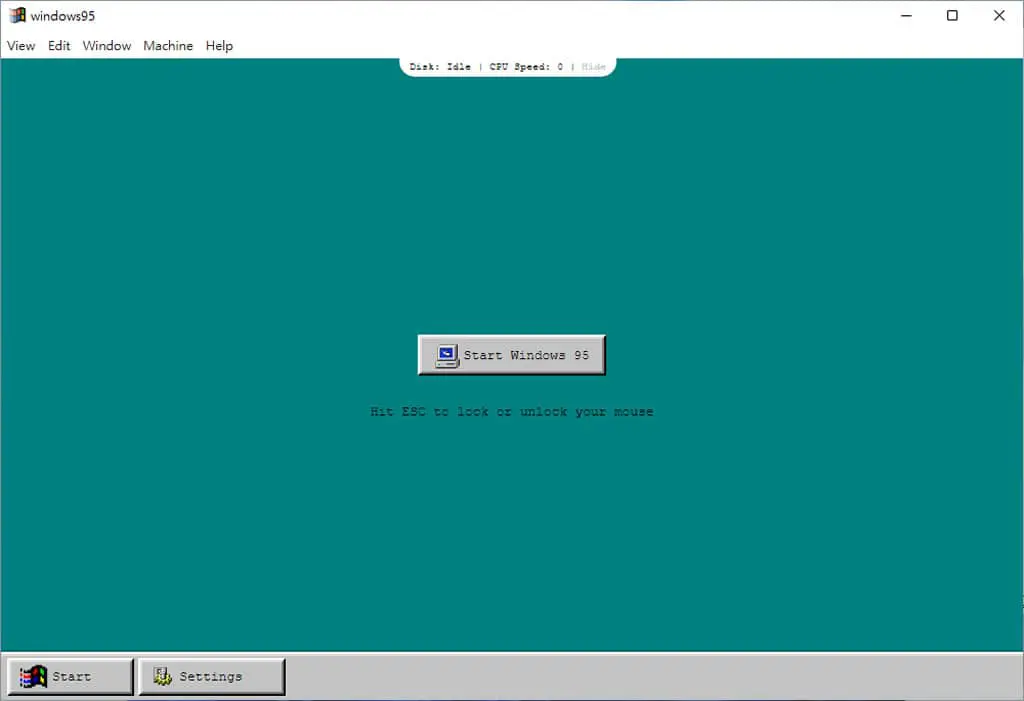Switch to the Settings tab label
The image size is (1024, 701).
(x=211, y=677)
